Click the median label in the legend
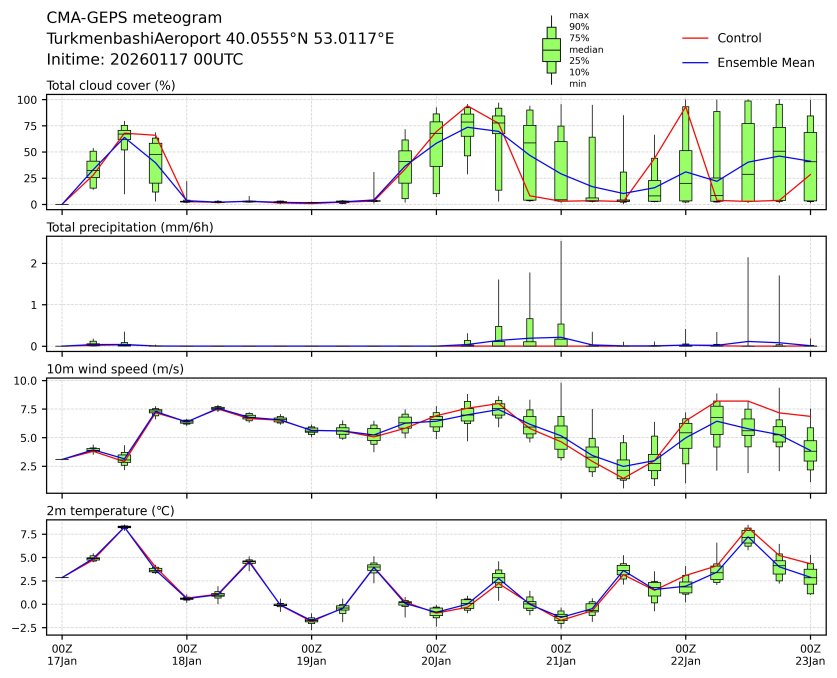The image size is (837, 678). pos(586,49)
